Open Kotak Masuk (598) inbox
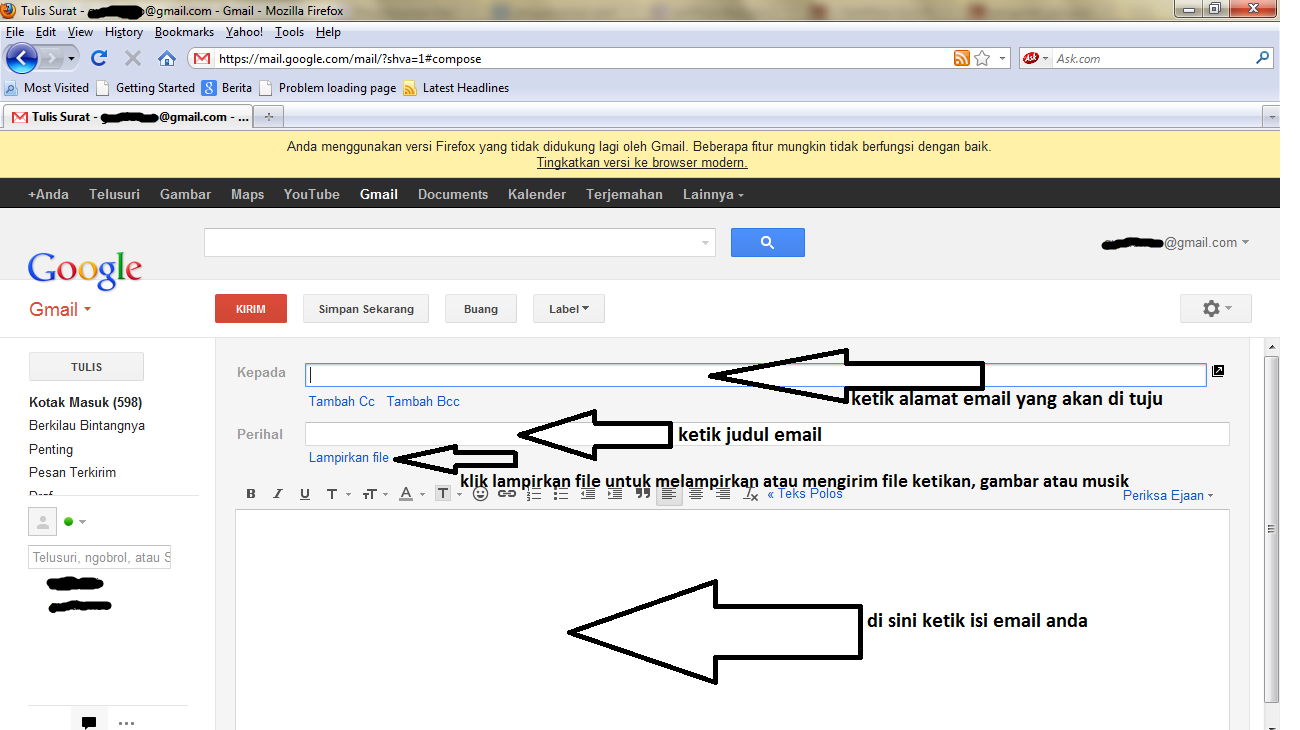The image size is (1300, 730). coord(86,403)
